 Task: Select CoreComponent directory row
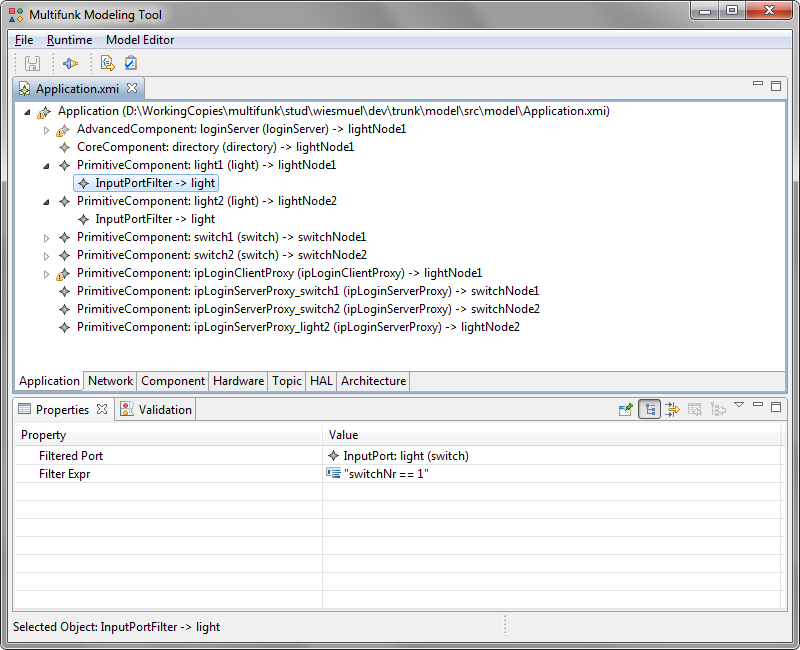click(215, 147)
